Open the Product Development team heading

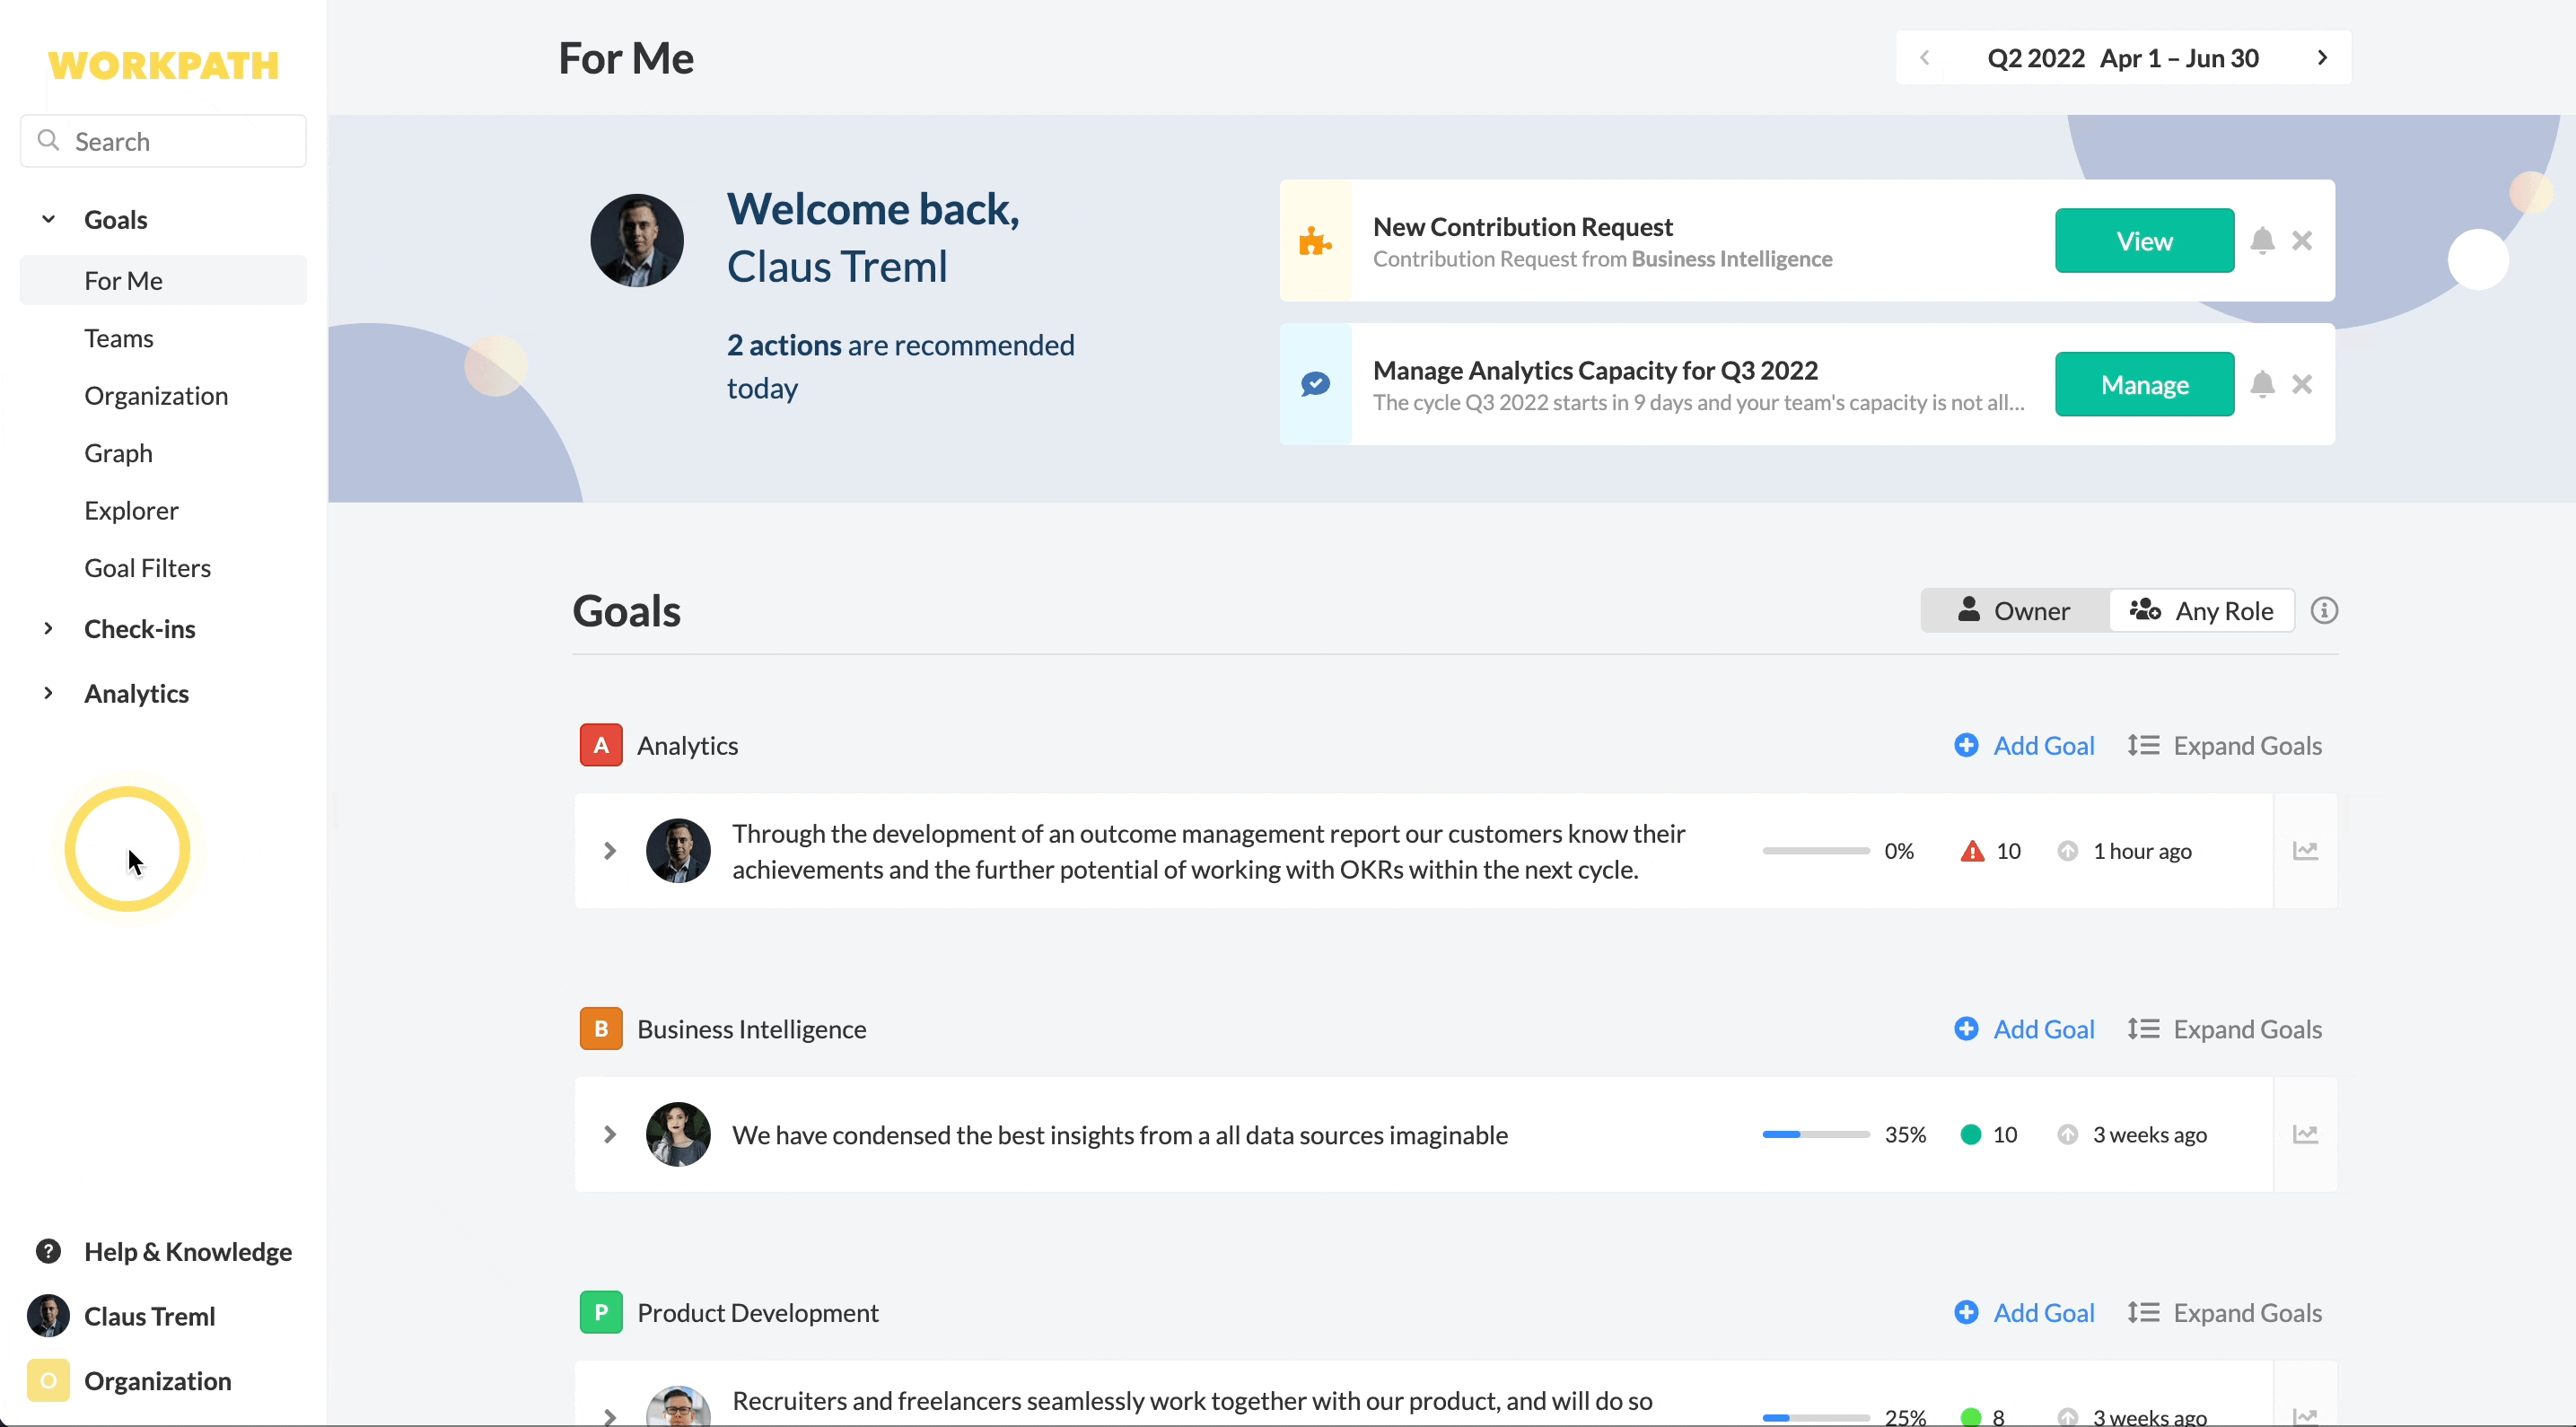(x=757, y=1312)
